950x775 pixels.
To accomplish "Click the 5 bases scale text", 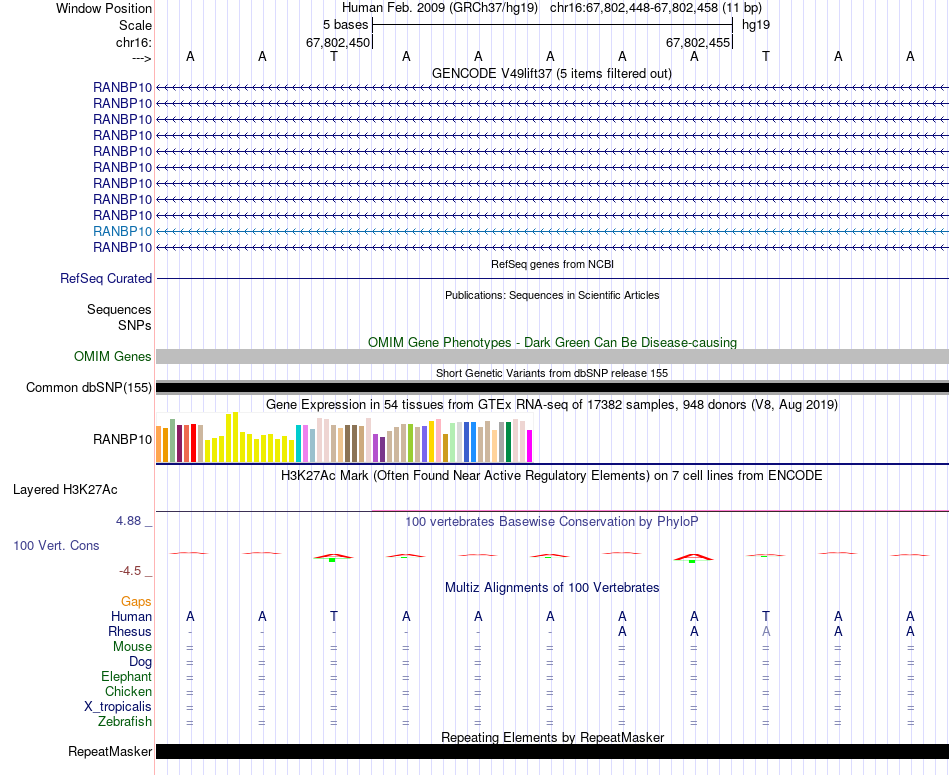I will (x=345, y=25).
